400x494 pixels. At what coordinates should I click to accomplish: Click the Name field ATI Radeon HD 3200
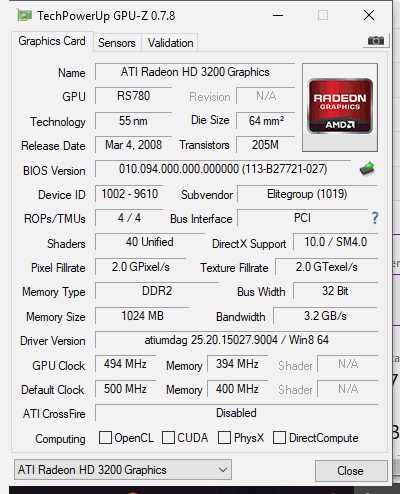(x=195, y=72)
